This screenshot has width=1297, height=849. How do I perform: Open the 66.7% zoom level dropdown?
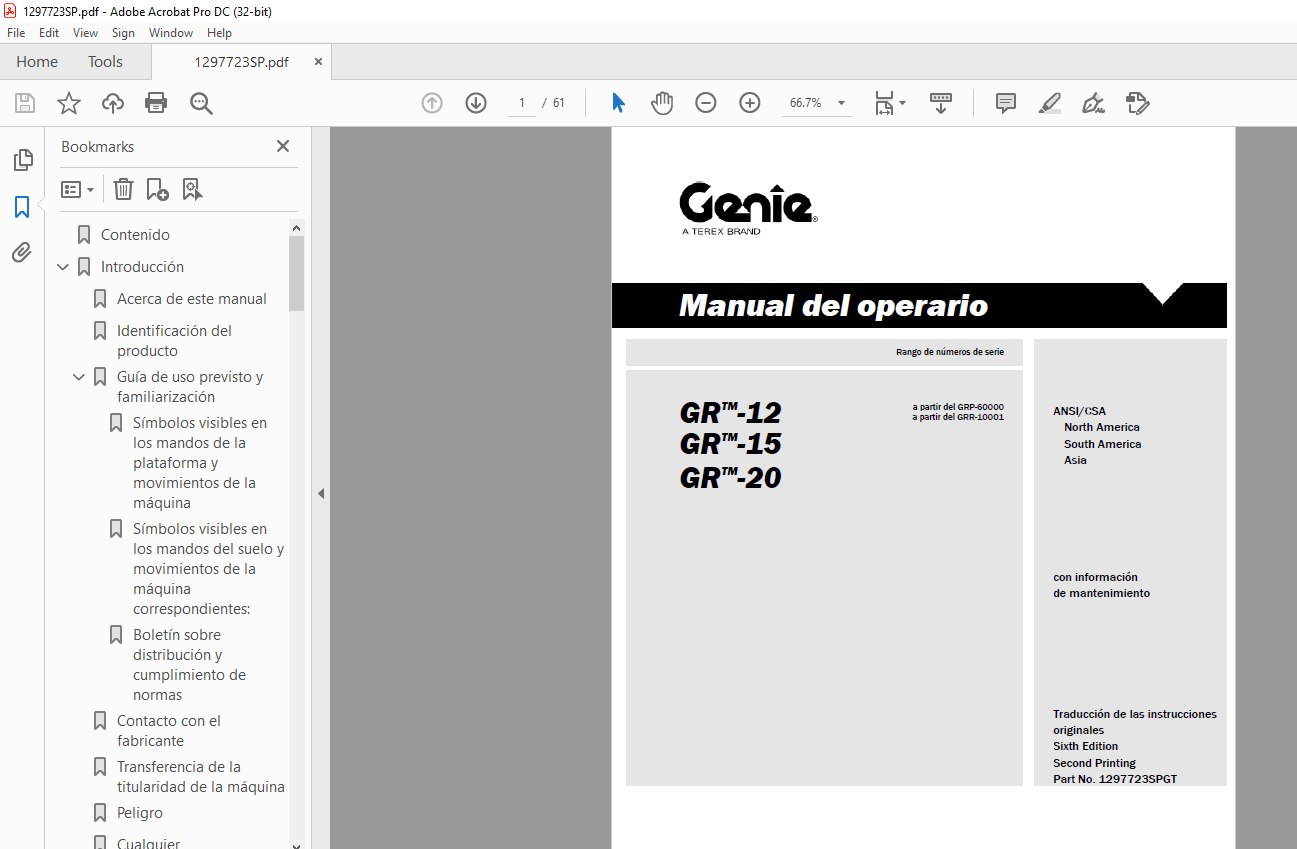[x=842, y=103]
